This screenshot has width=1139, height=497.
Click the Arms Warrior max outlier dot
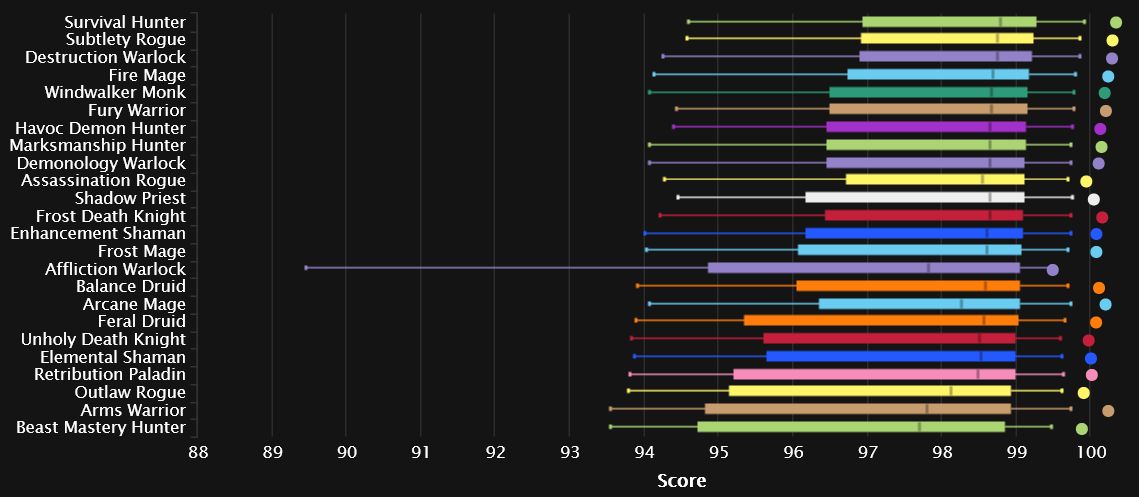pos(1108,411)
